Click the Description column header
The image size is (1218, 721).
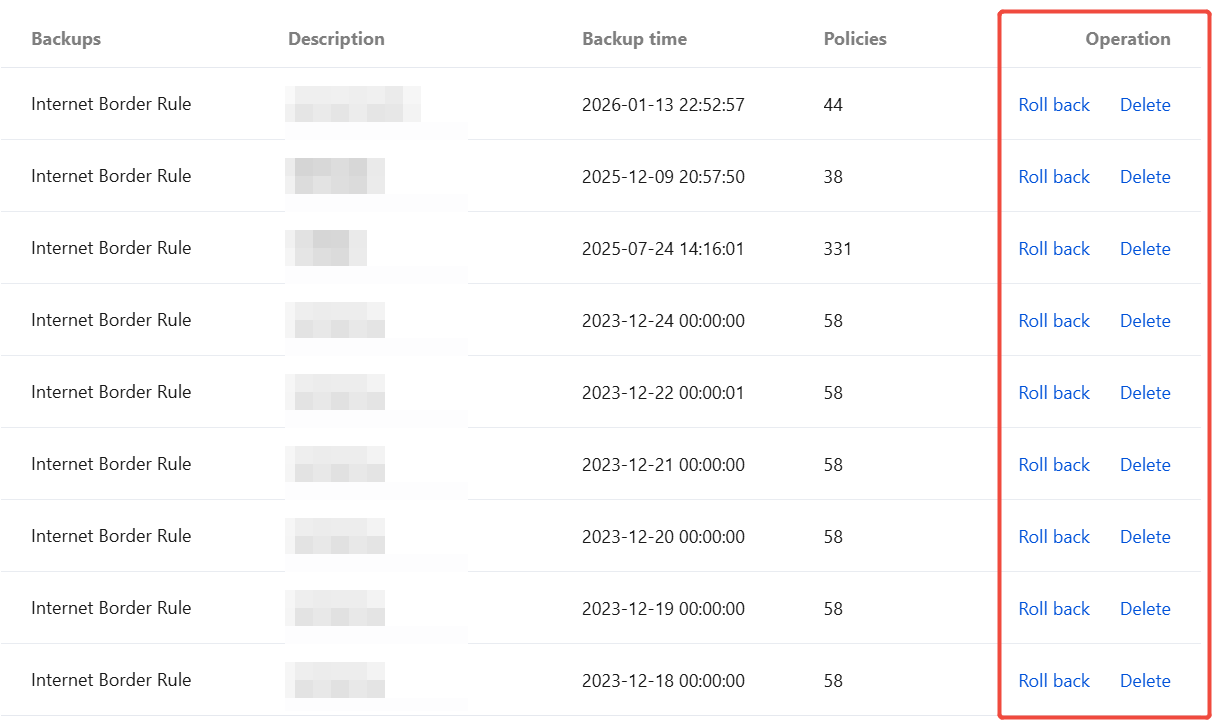[x=336, y=39]
